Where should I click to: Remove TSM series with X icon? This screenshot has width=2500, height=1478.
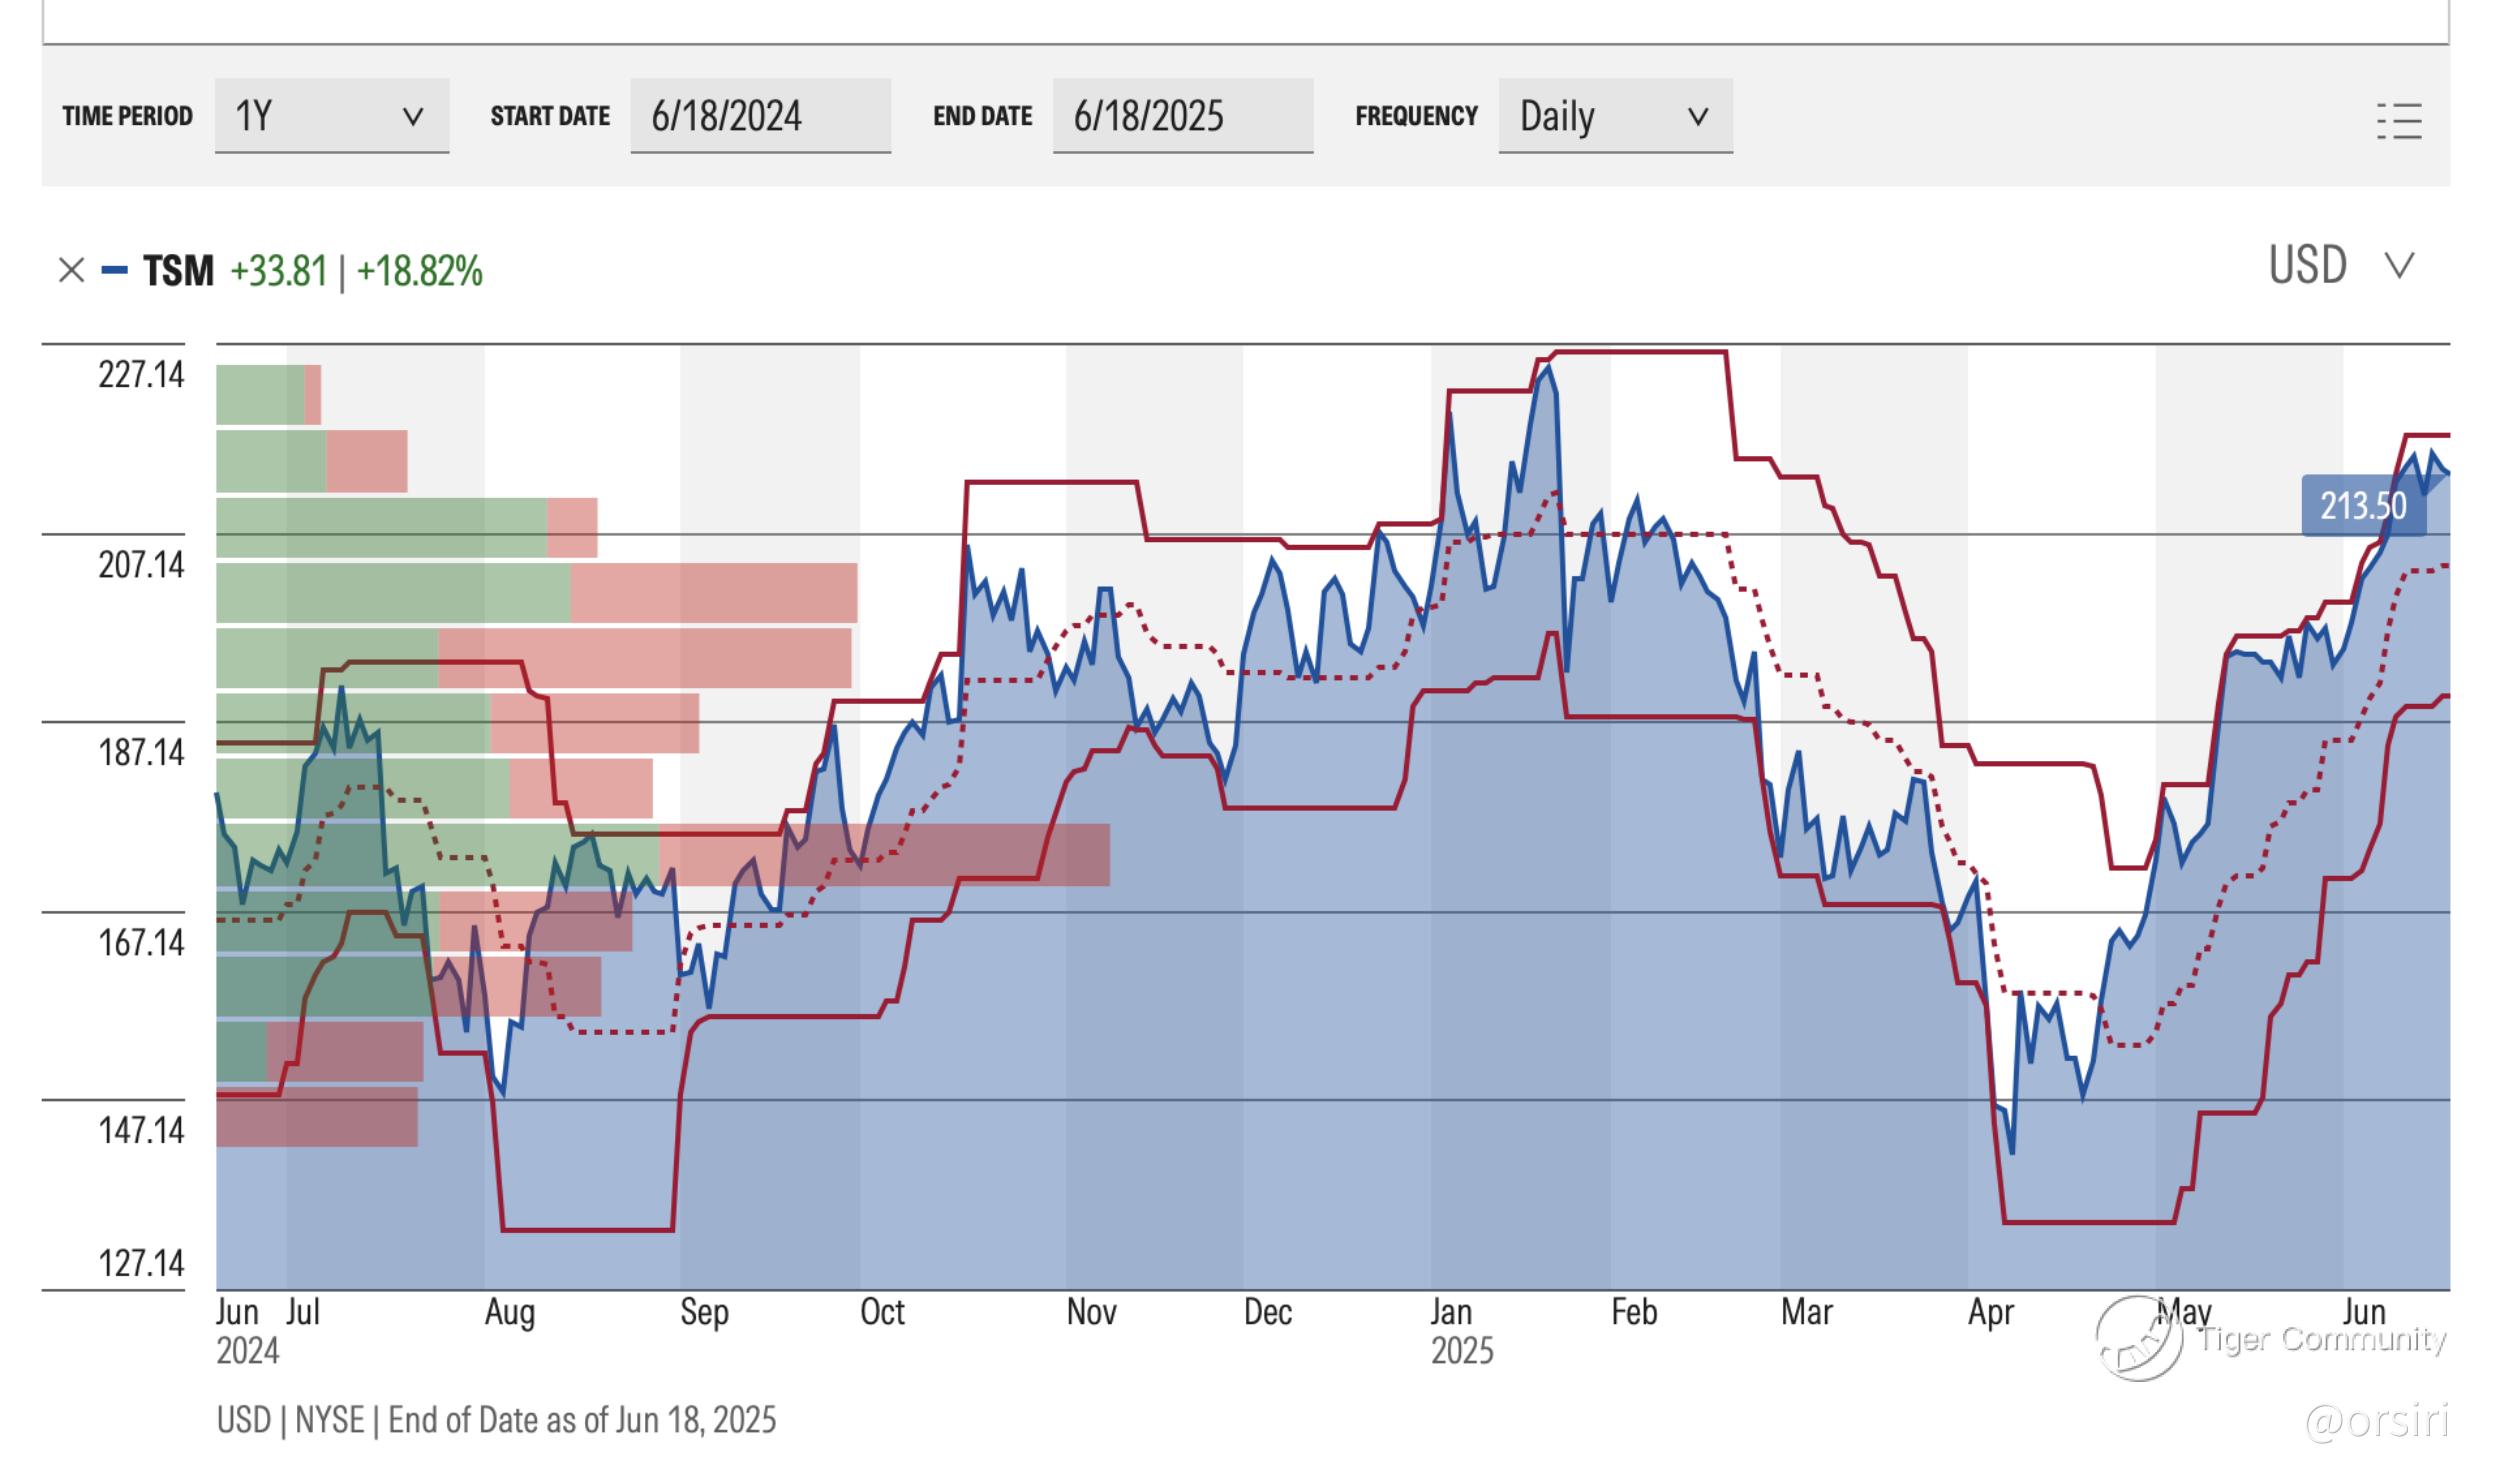tap(71, 270)
